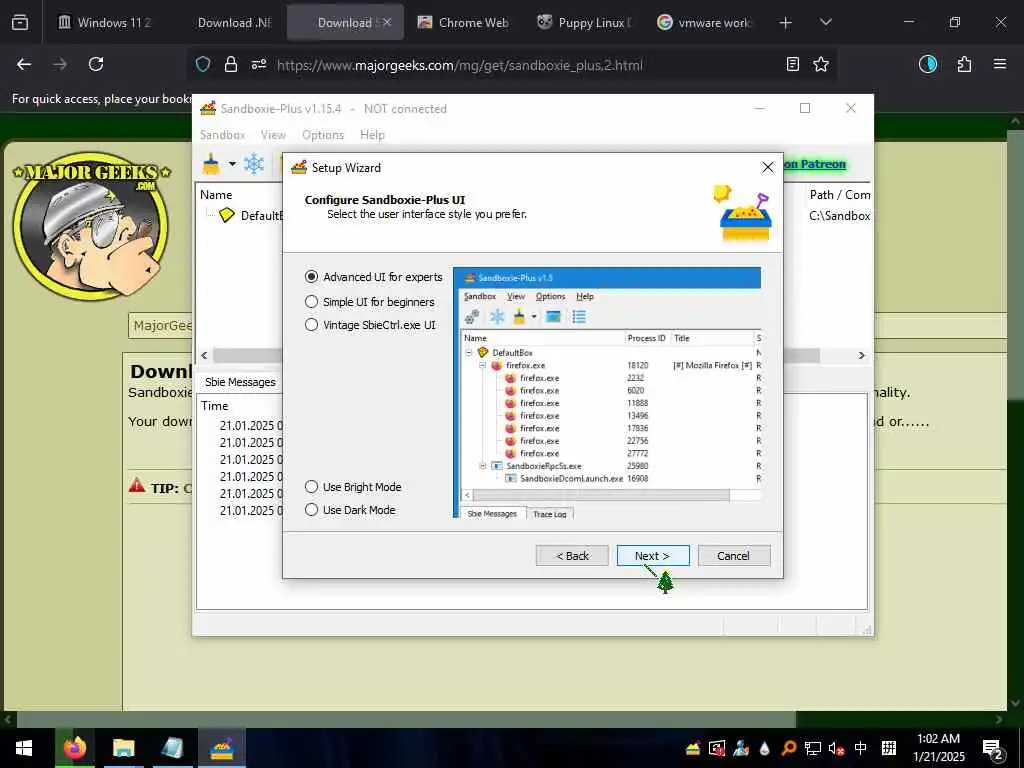Open the Help menu in Sandboxie-Plus
1024x768 pixels.
point(372,135)
